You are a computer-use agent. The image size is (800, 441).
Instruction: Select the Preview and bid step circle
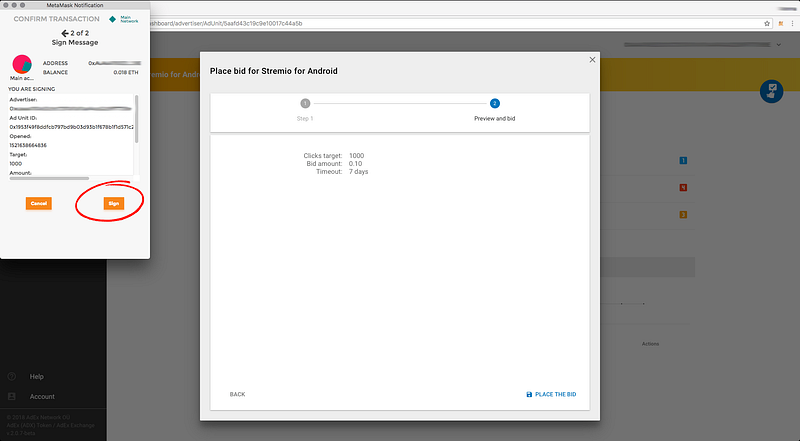point(494,104)
